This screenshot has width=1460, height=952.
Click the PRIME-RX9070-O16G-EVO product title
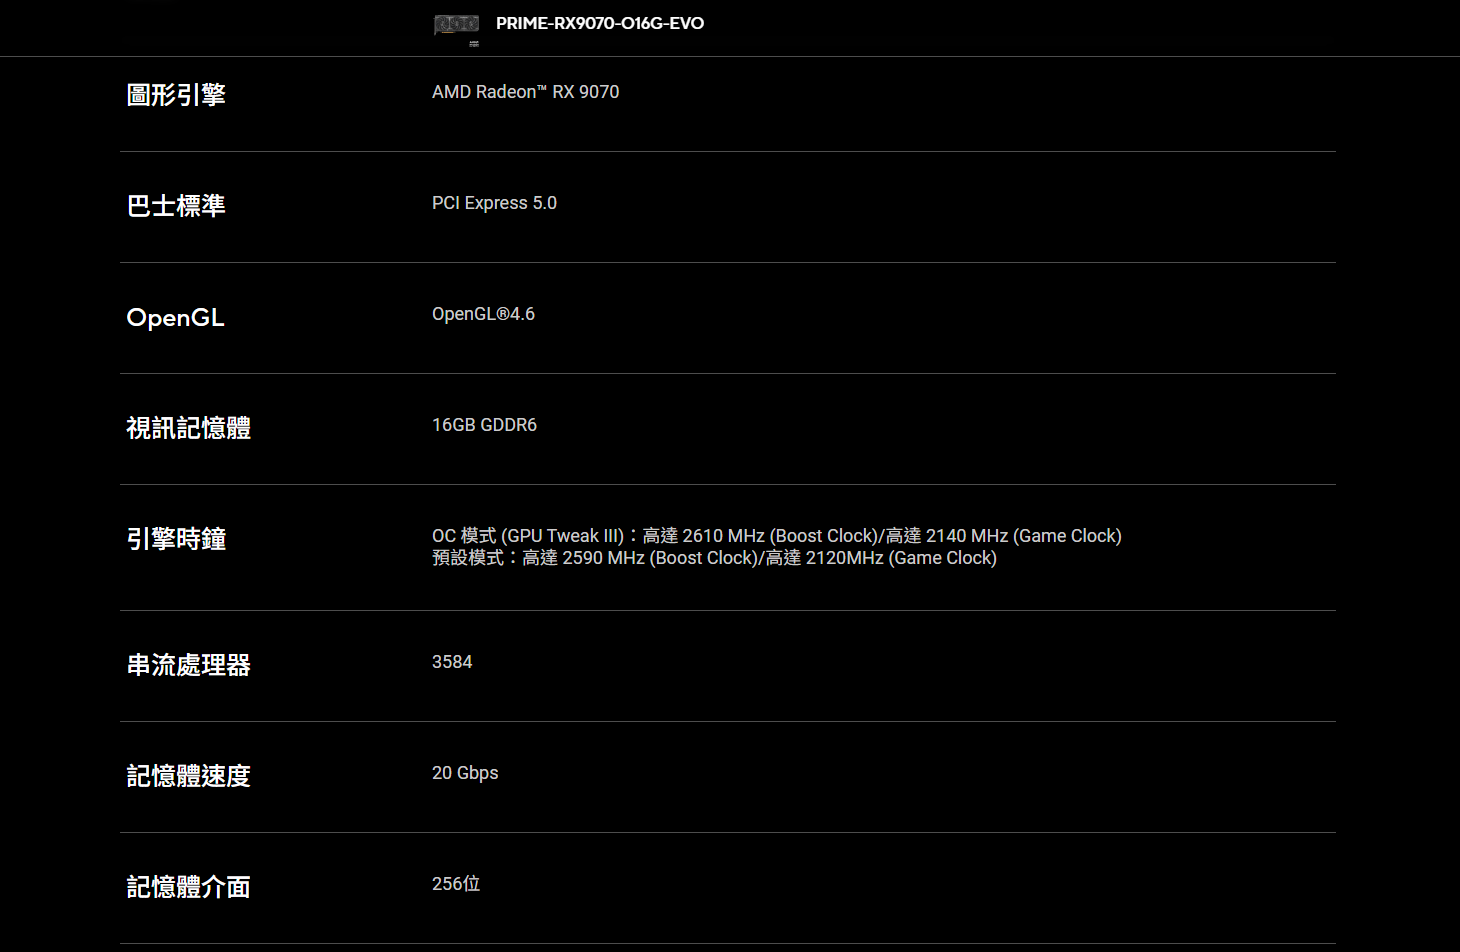600,23
